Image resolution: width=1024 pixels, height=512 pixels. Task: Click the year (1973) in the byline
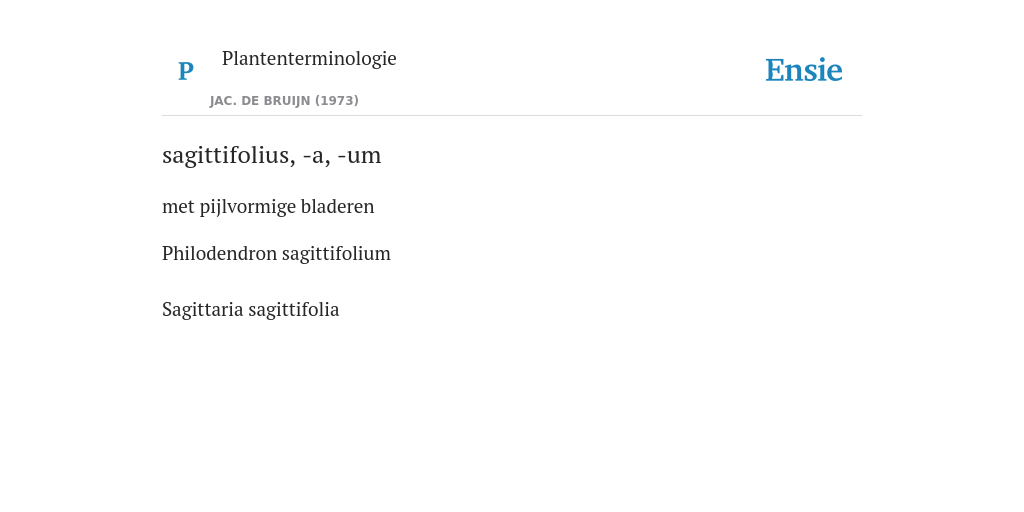pos(337,101)
